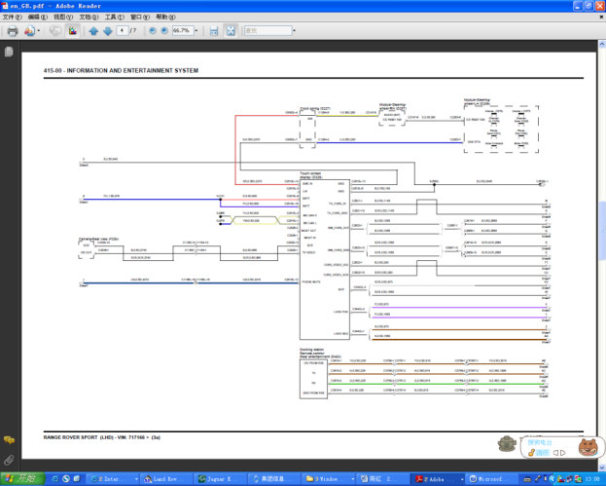Open the 帮助 (Help) menu
This screenshot has height=486, width=606.
(164, 17)
